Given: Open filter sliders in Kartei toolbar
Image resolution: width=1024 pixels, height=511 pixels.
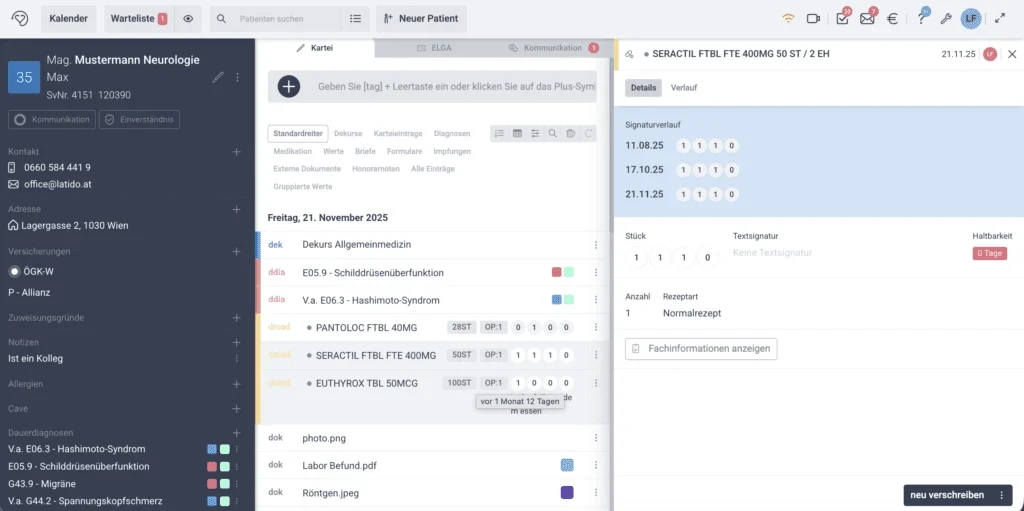Looking at the screenshot, I should (x=535, y=133).
